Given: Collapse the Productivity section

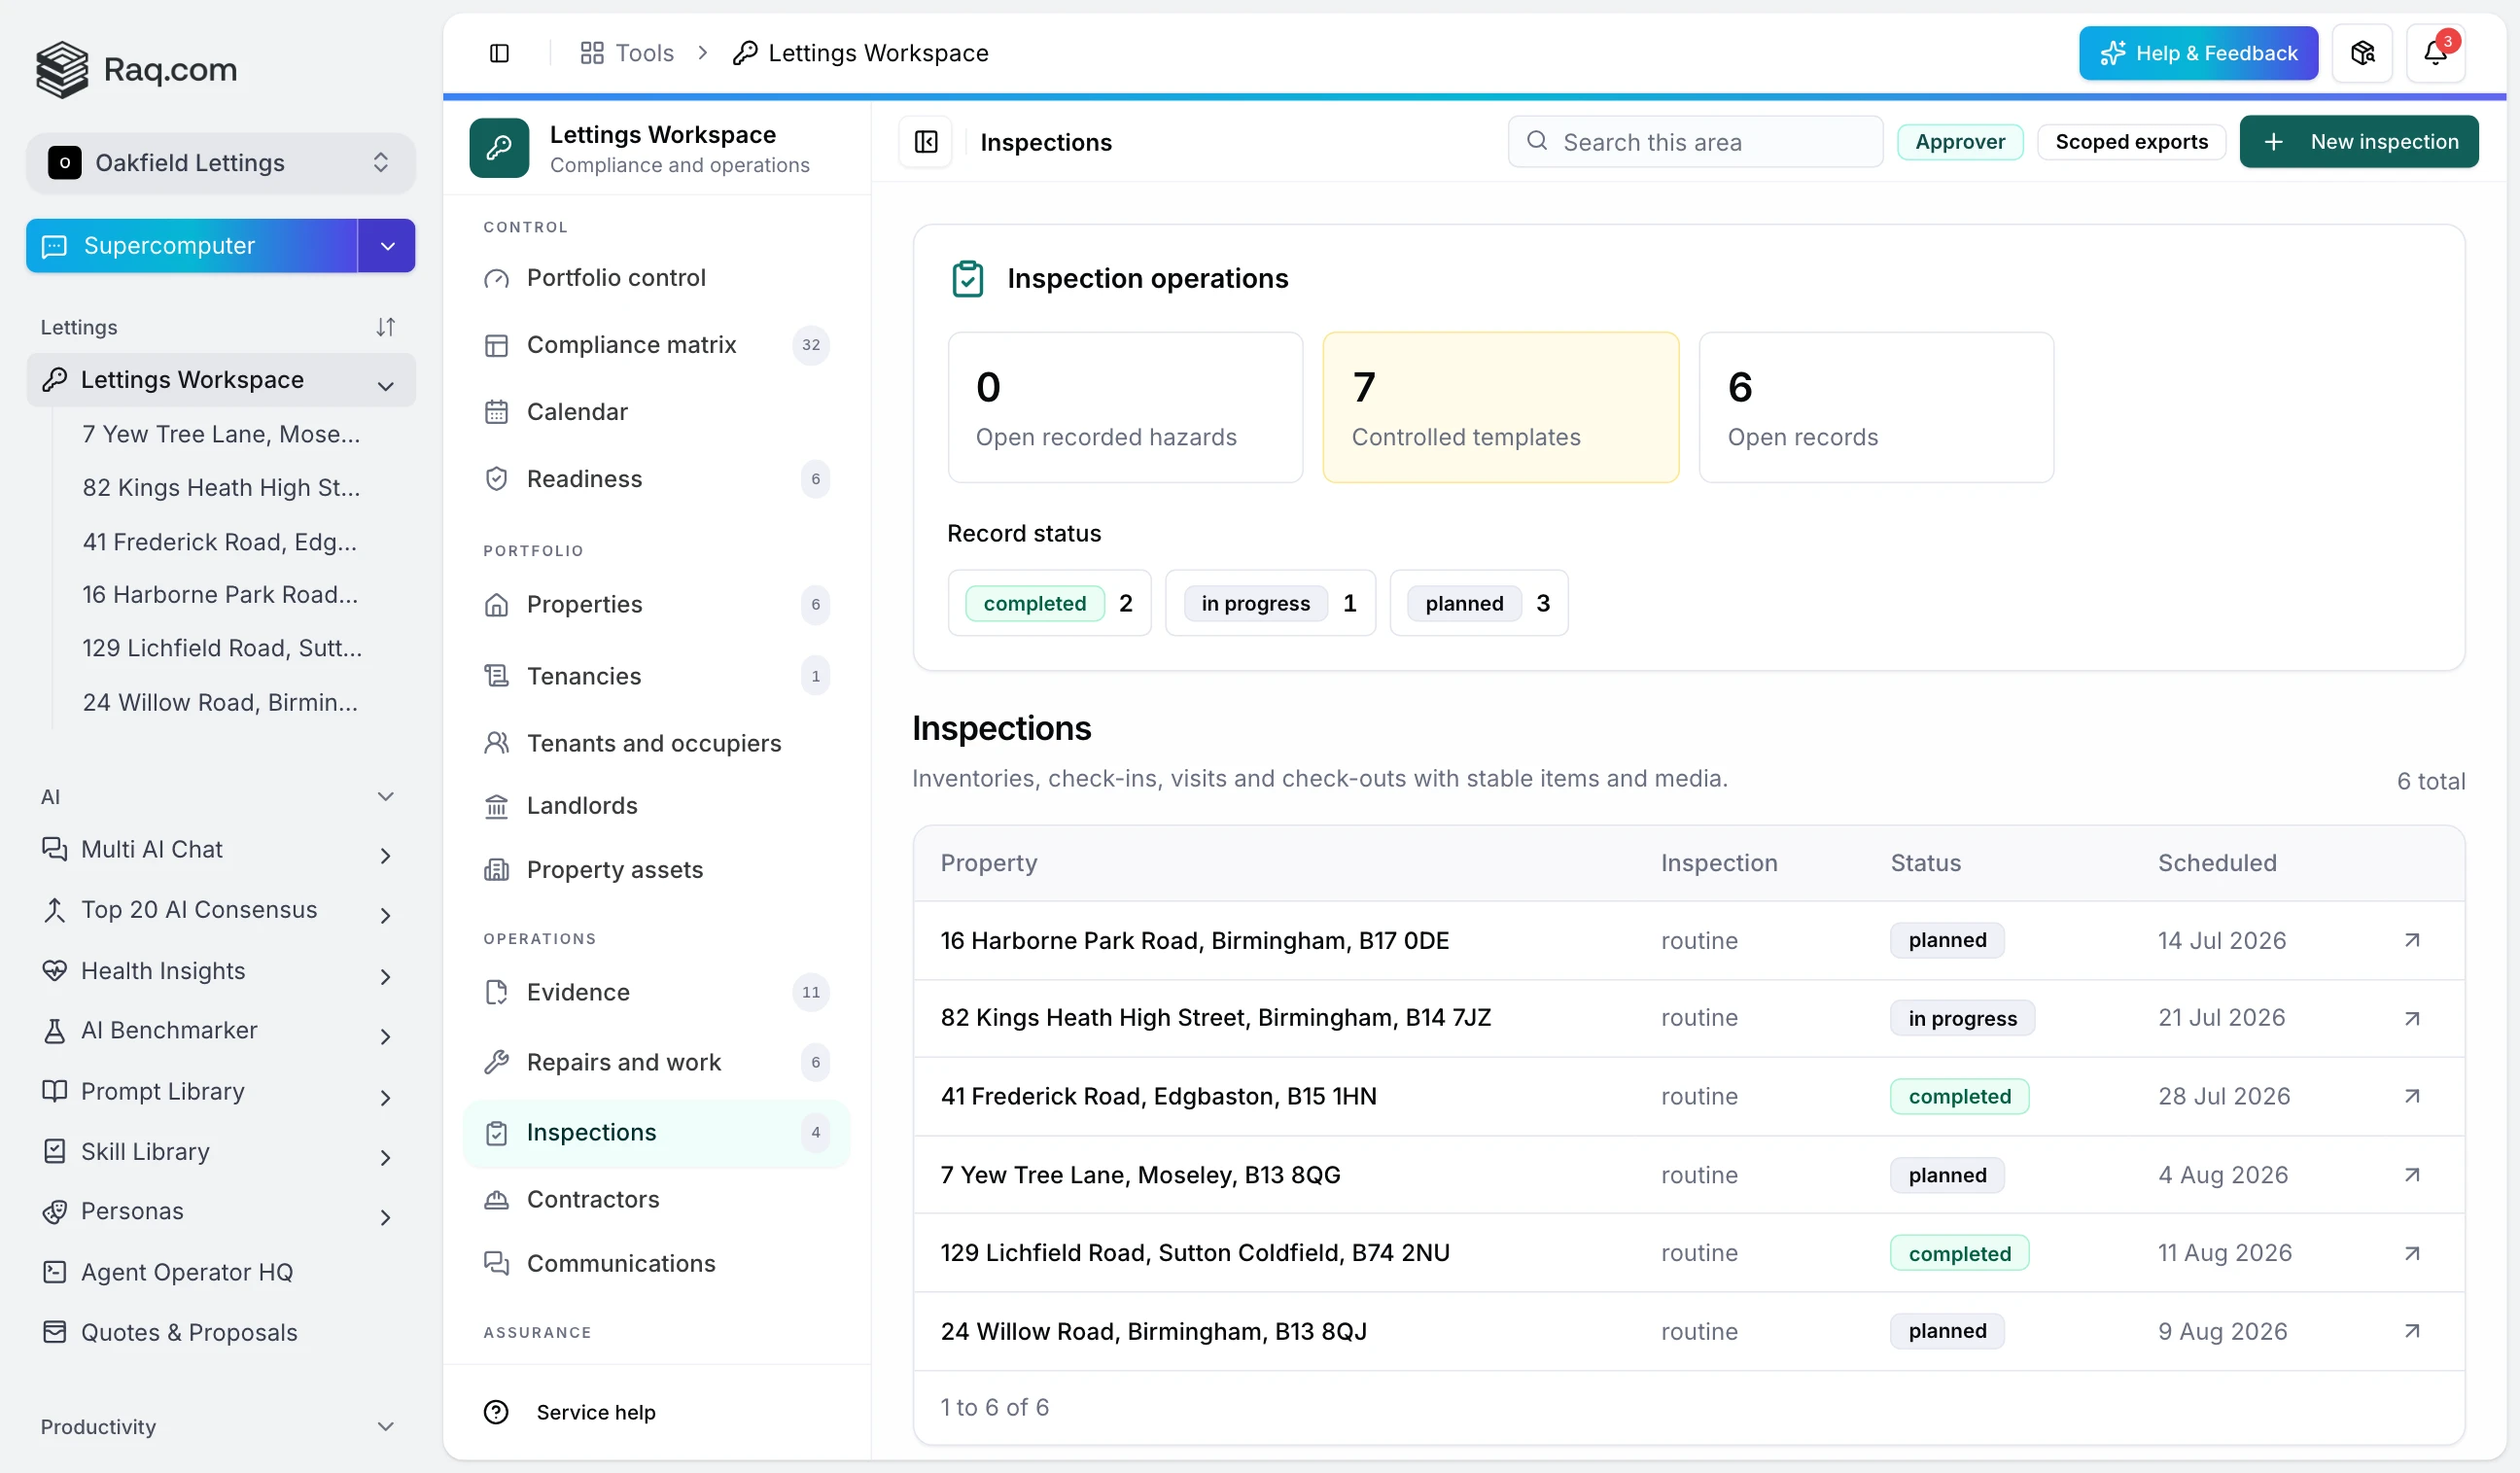Looking at the screenshot, I should (x=386, y=1427).
